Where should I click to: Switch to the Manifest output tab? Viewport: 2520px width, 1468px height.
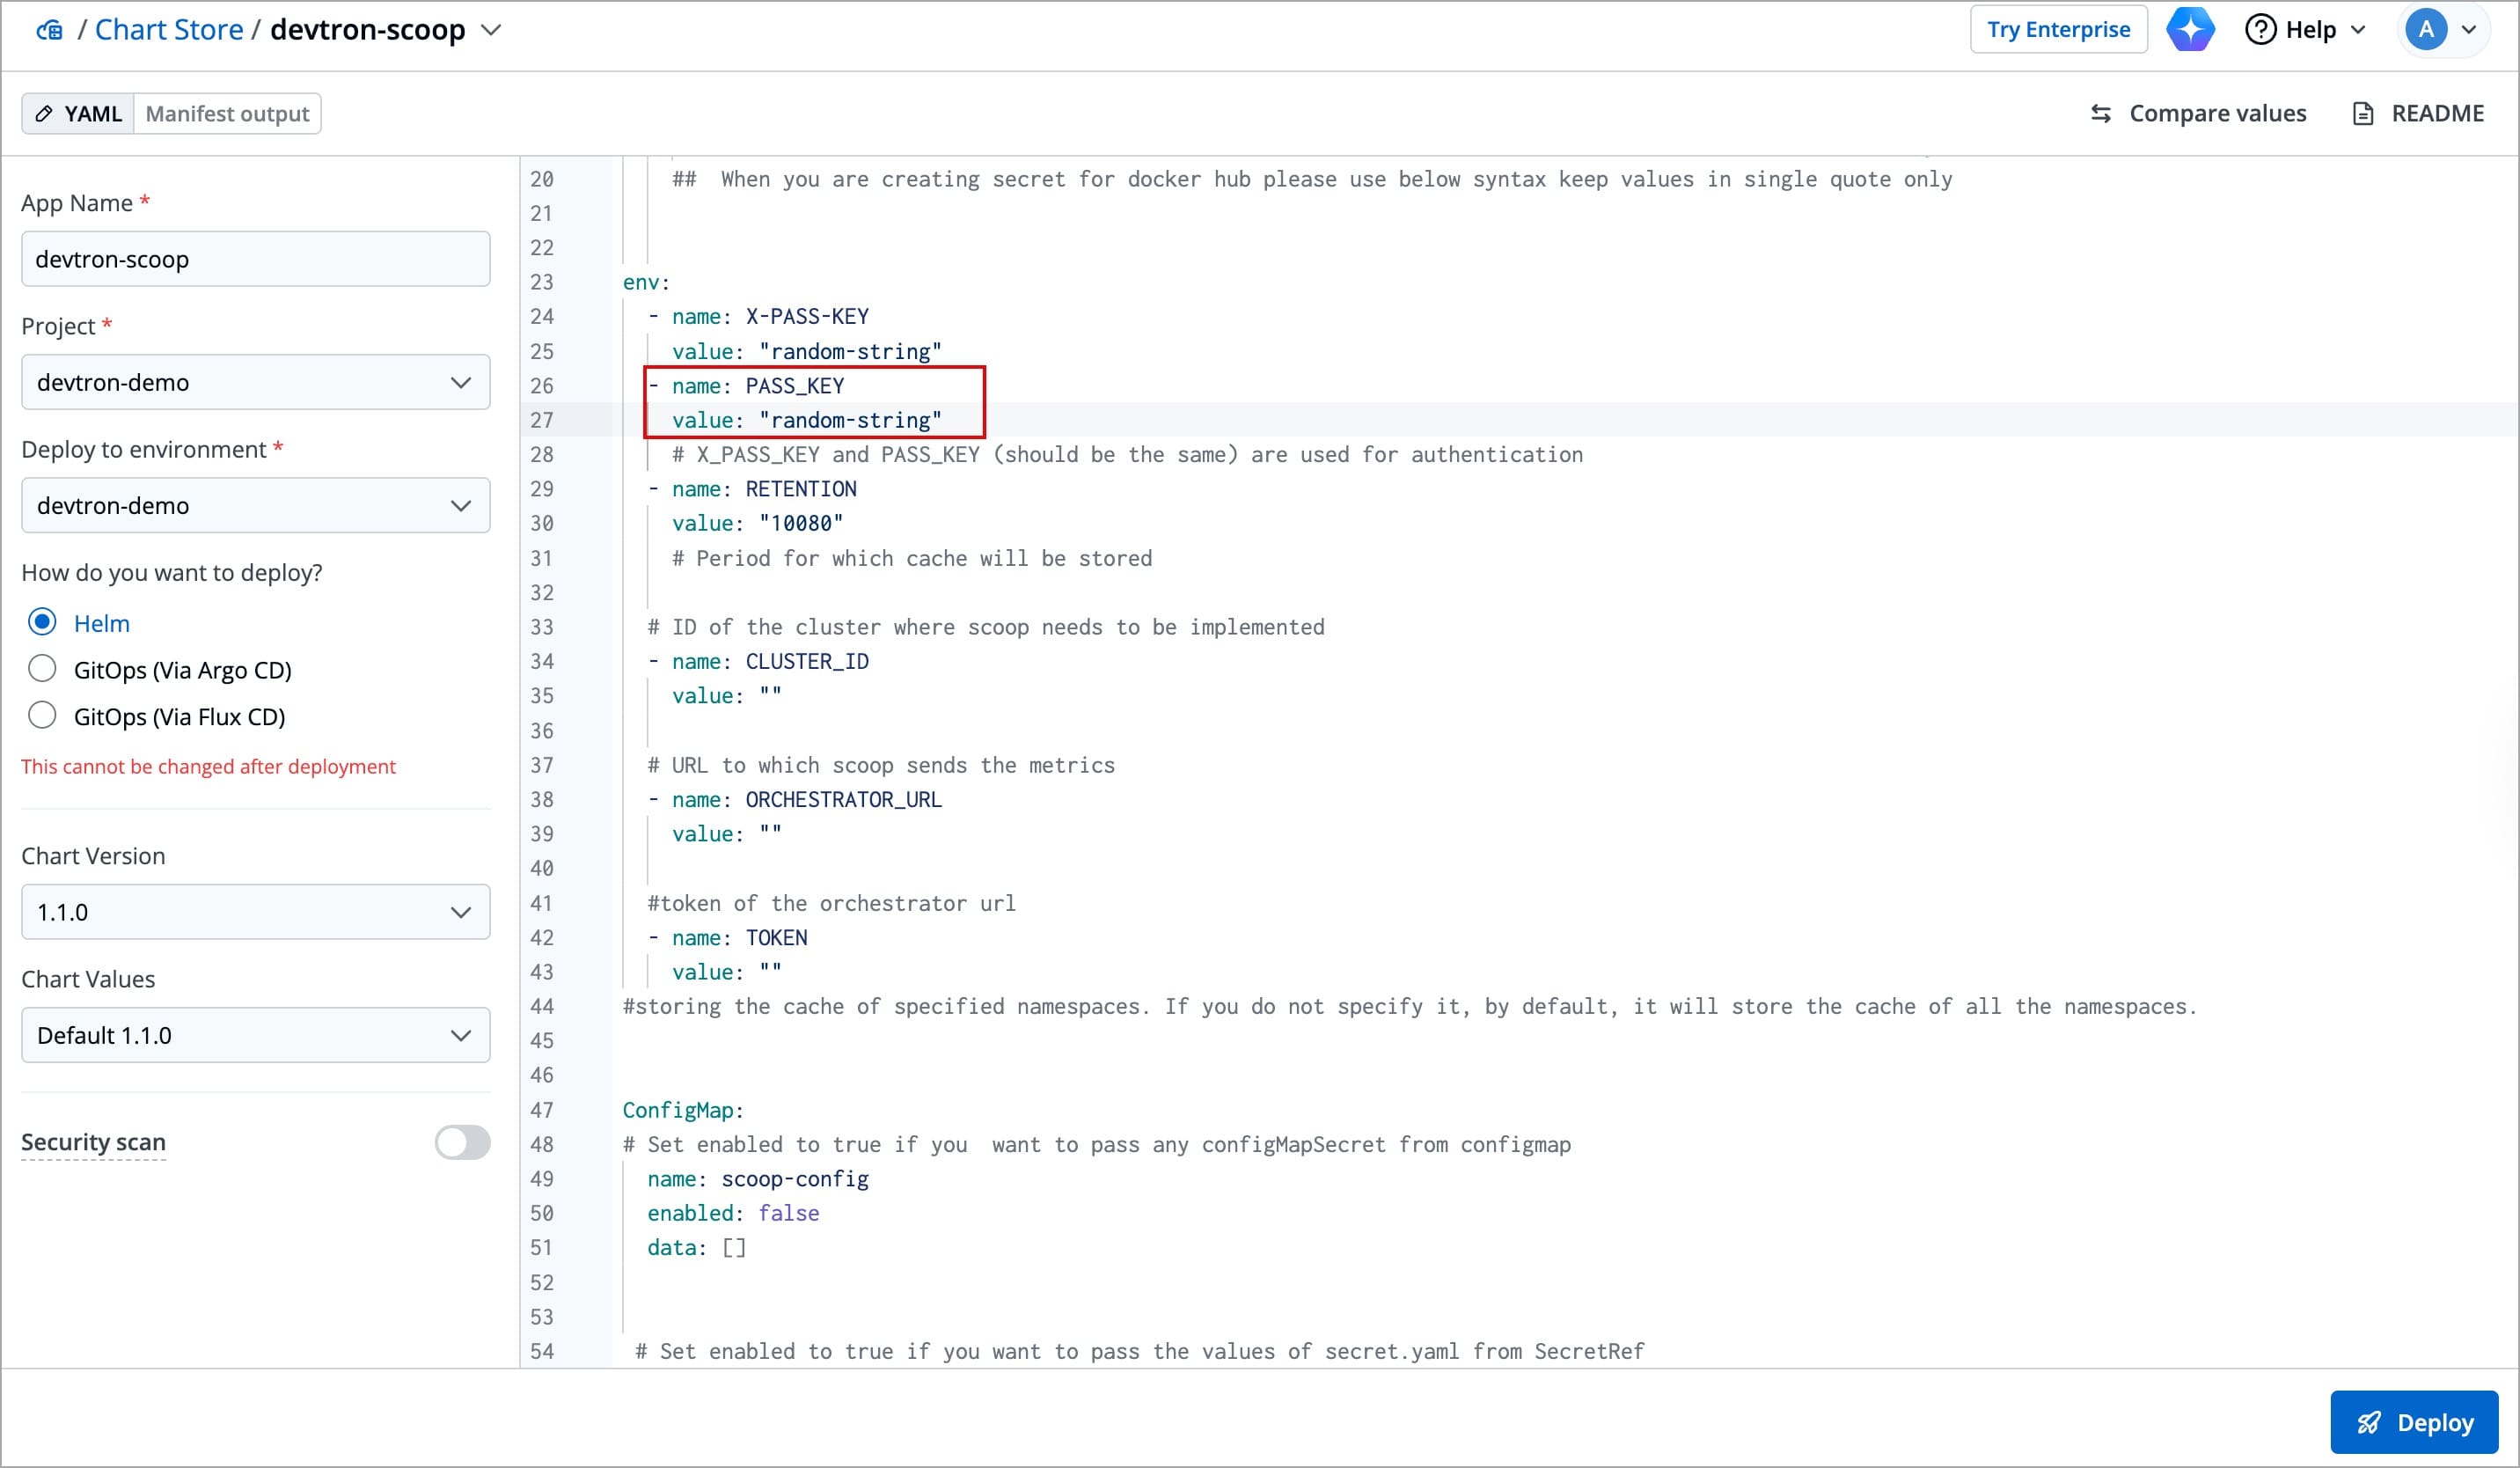pos(227,114)
